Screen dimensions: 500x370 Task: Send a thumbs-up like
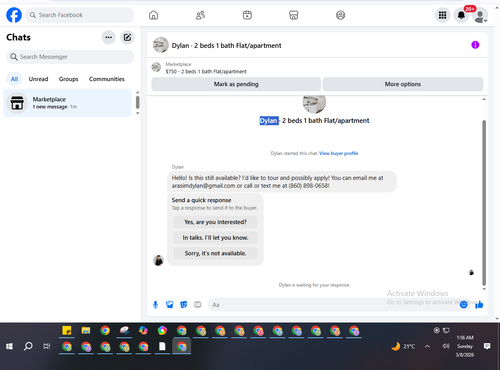coord(479,304)
